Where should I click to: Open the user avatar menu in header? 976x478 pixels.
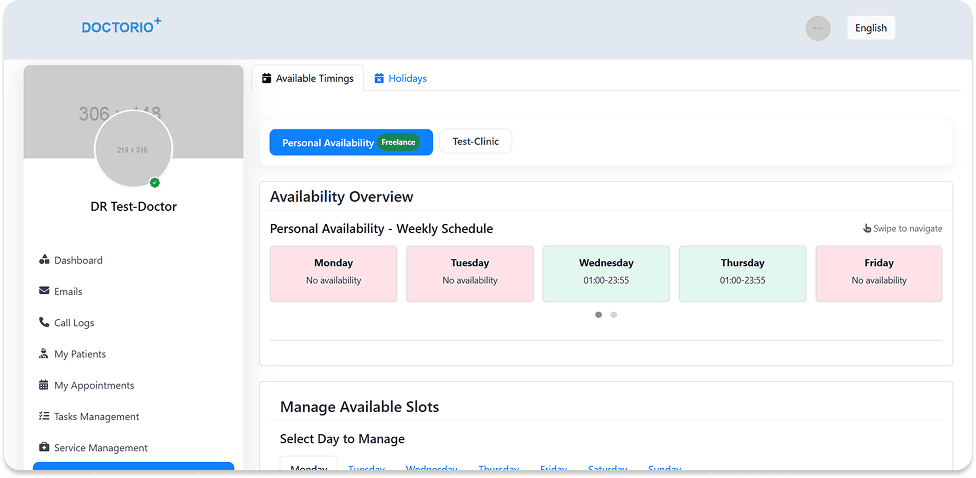[818, 28]
